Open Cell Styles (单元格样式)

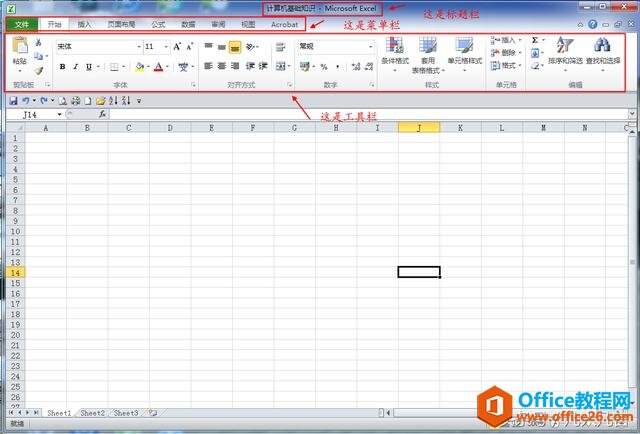pyautogui.click(x=465, y=53)
